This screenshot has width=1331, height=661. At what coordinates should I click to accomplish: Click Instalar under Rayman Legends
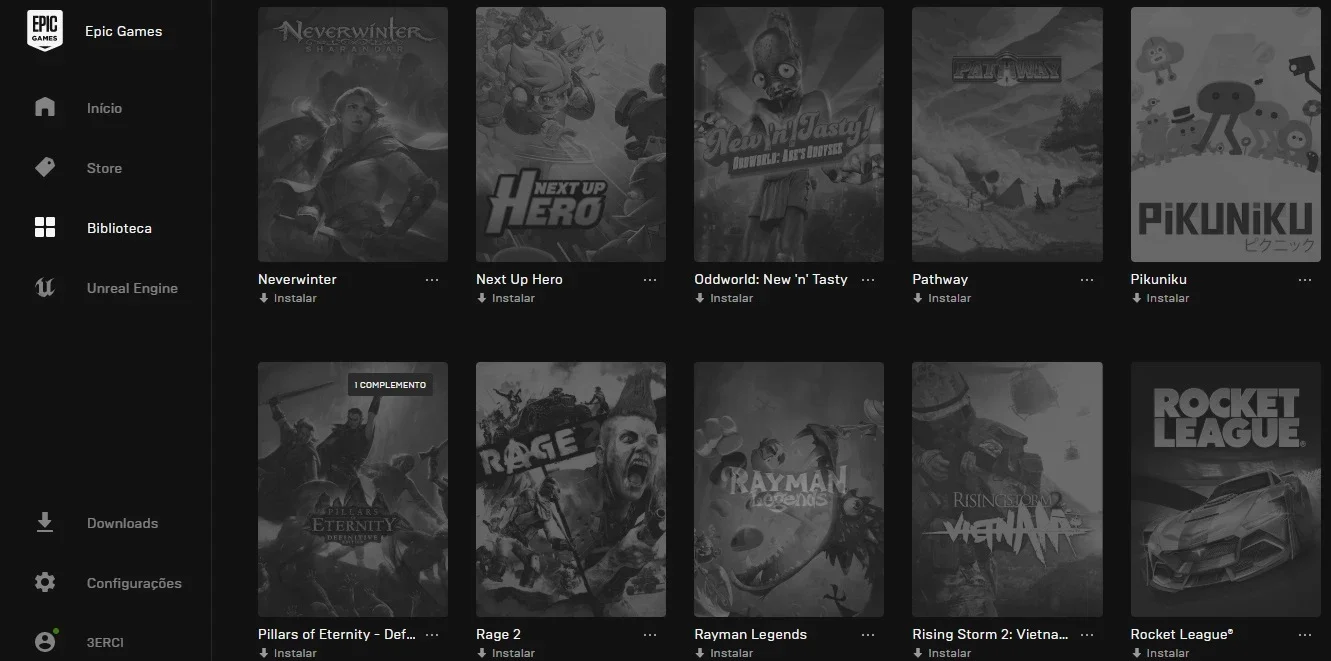pos(723,653)
